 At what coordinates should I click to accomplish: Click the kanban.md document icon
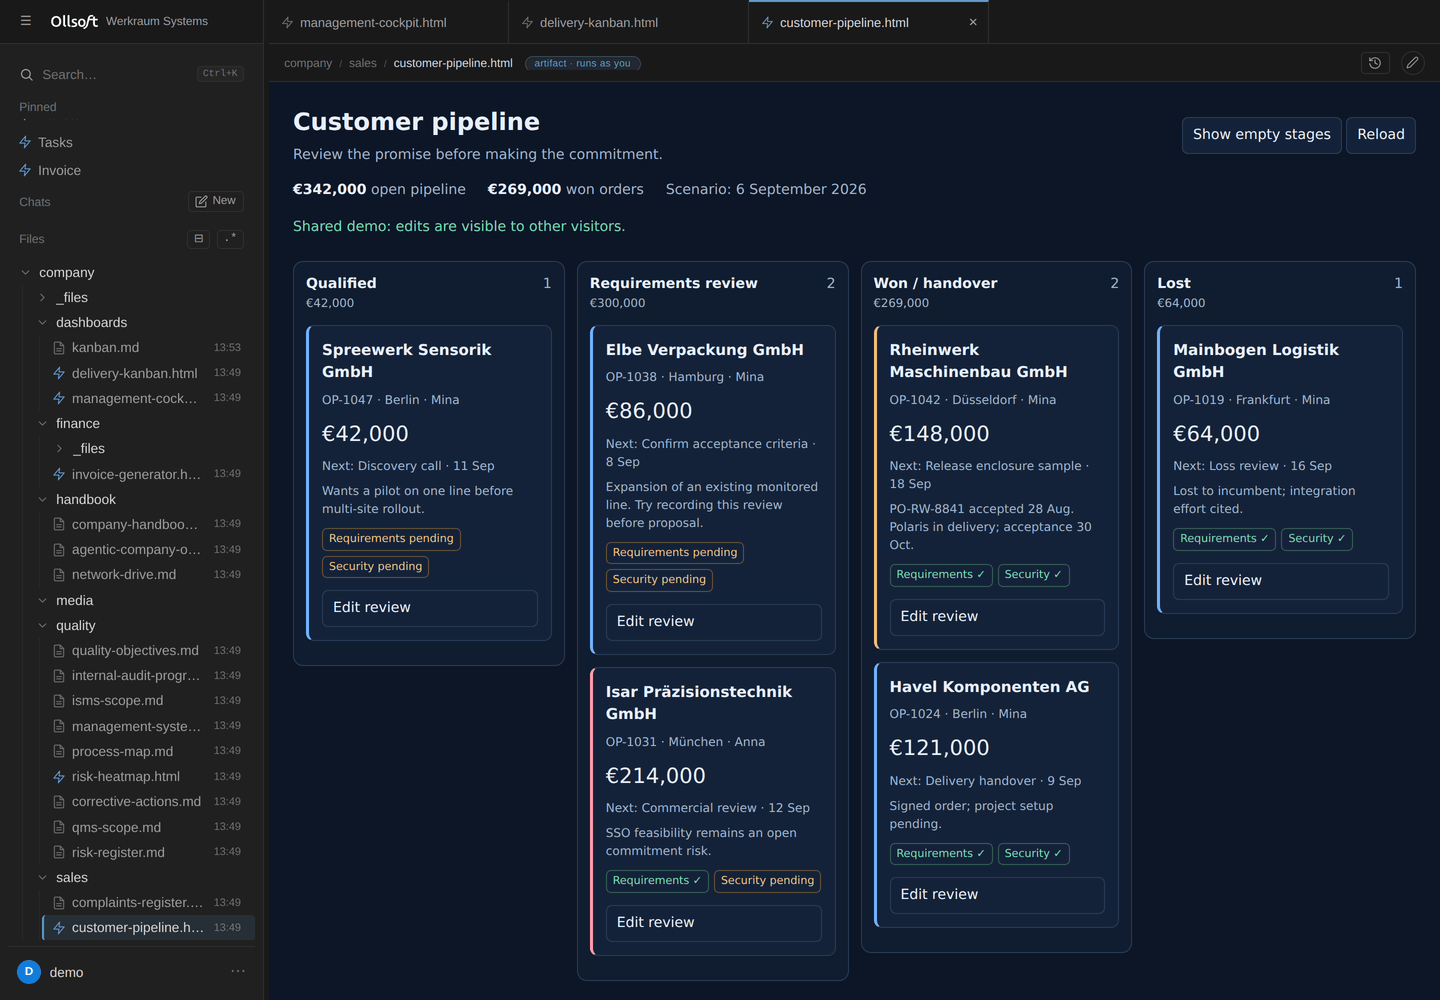click(59, 348)
